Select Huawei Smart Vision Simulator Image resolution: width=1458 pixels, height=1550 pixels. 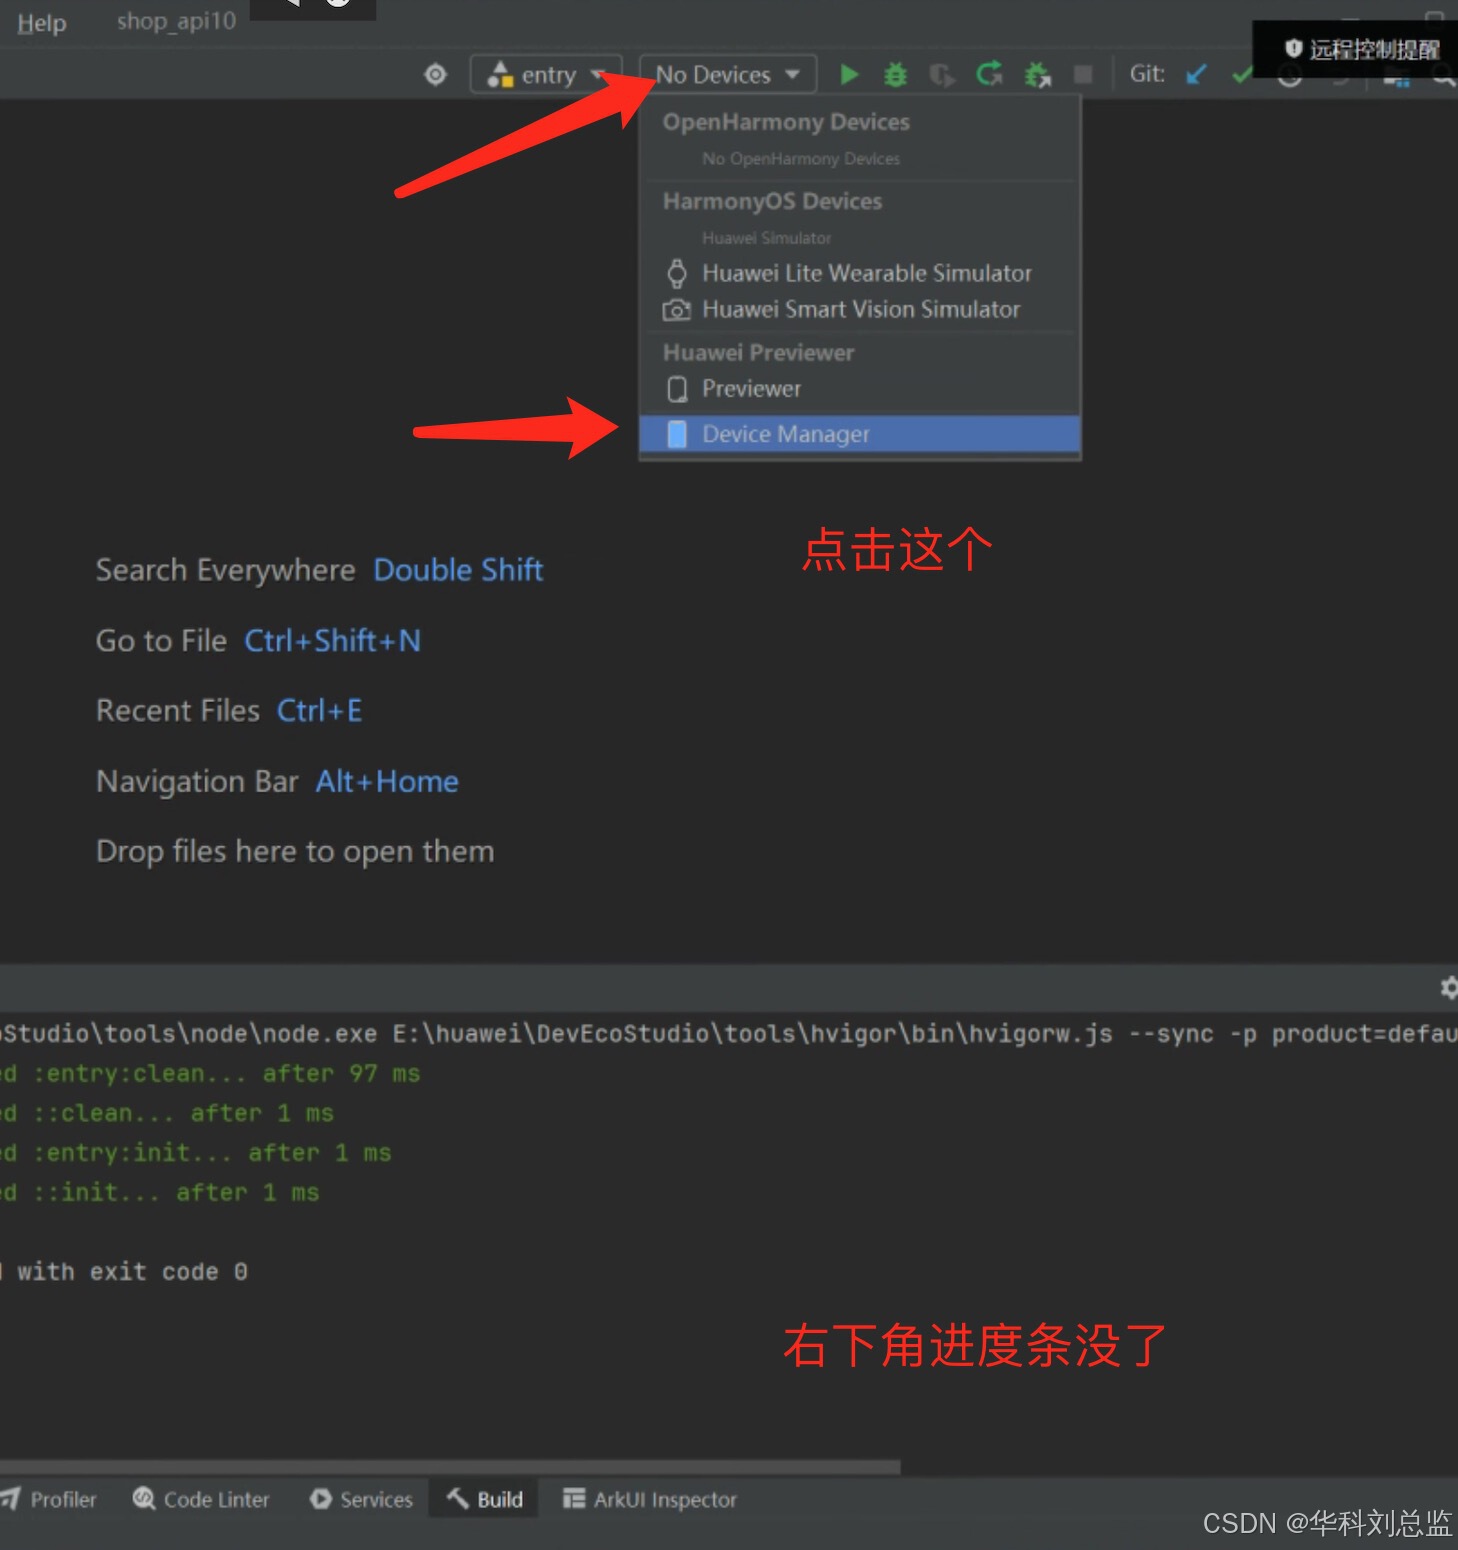pos(860,310)
